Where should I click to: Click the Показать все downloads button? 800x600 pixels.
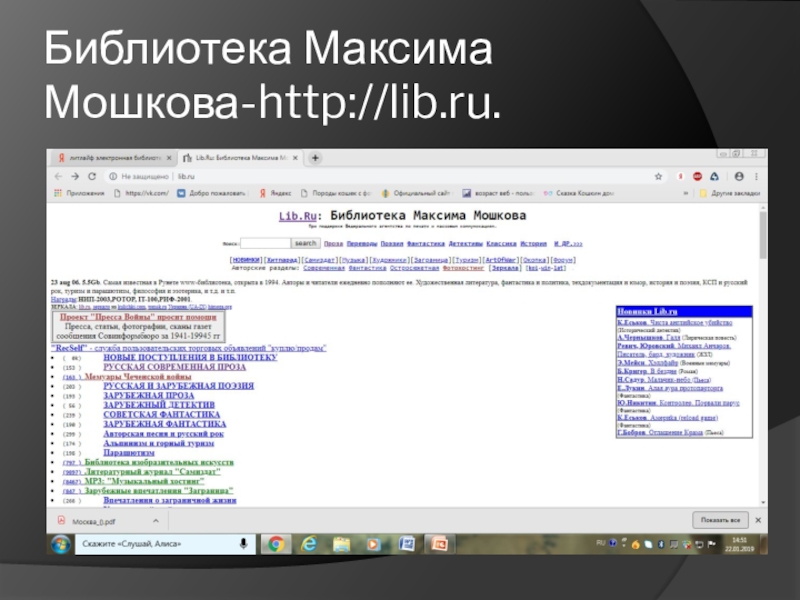click(x=719, y=520)
